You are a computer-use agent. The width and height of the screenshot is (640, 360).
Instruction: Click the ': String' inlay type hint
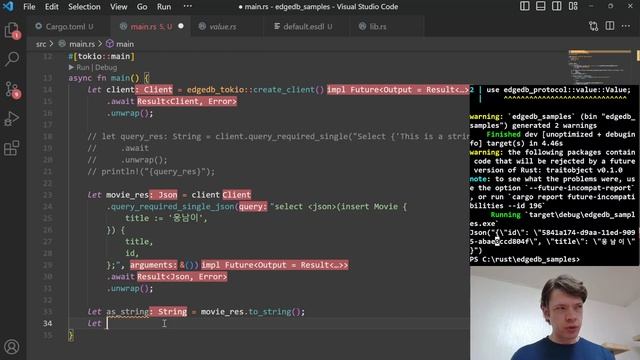pos(168,312)
